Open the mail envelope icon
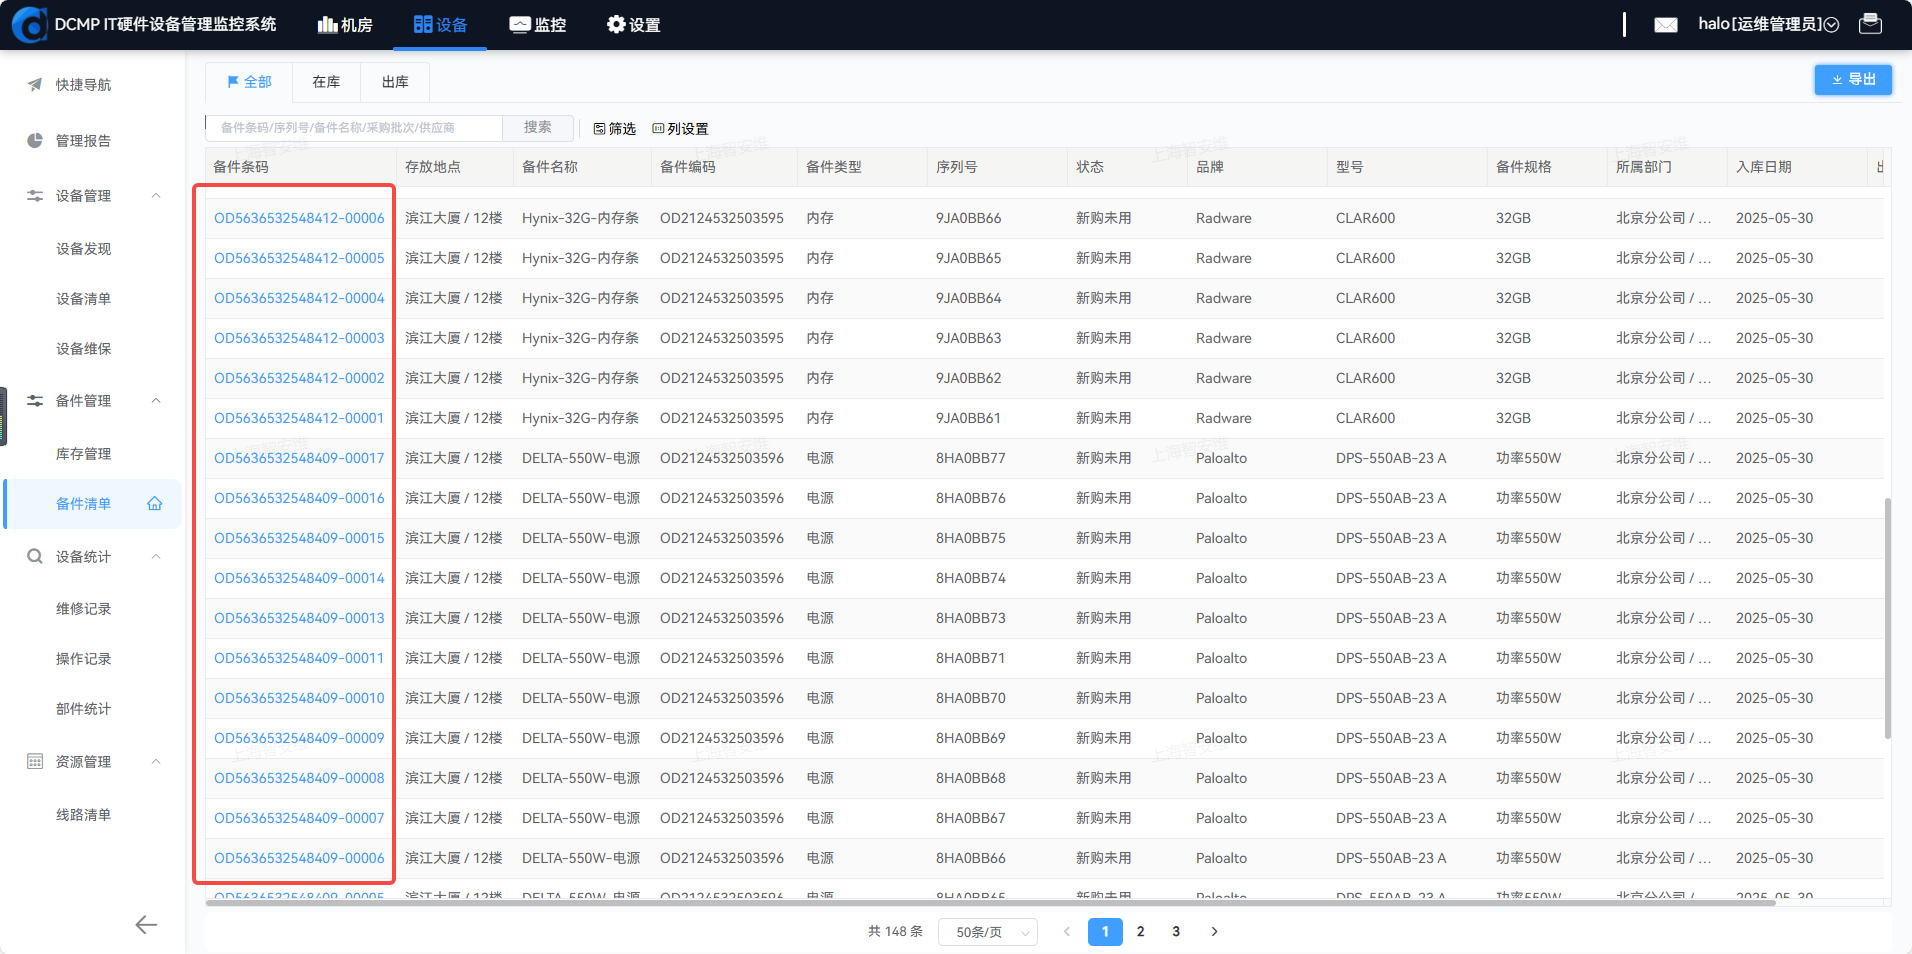Screen dimensions: 1912x954 tap(1666, 25)
